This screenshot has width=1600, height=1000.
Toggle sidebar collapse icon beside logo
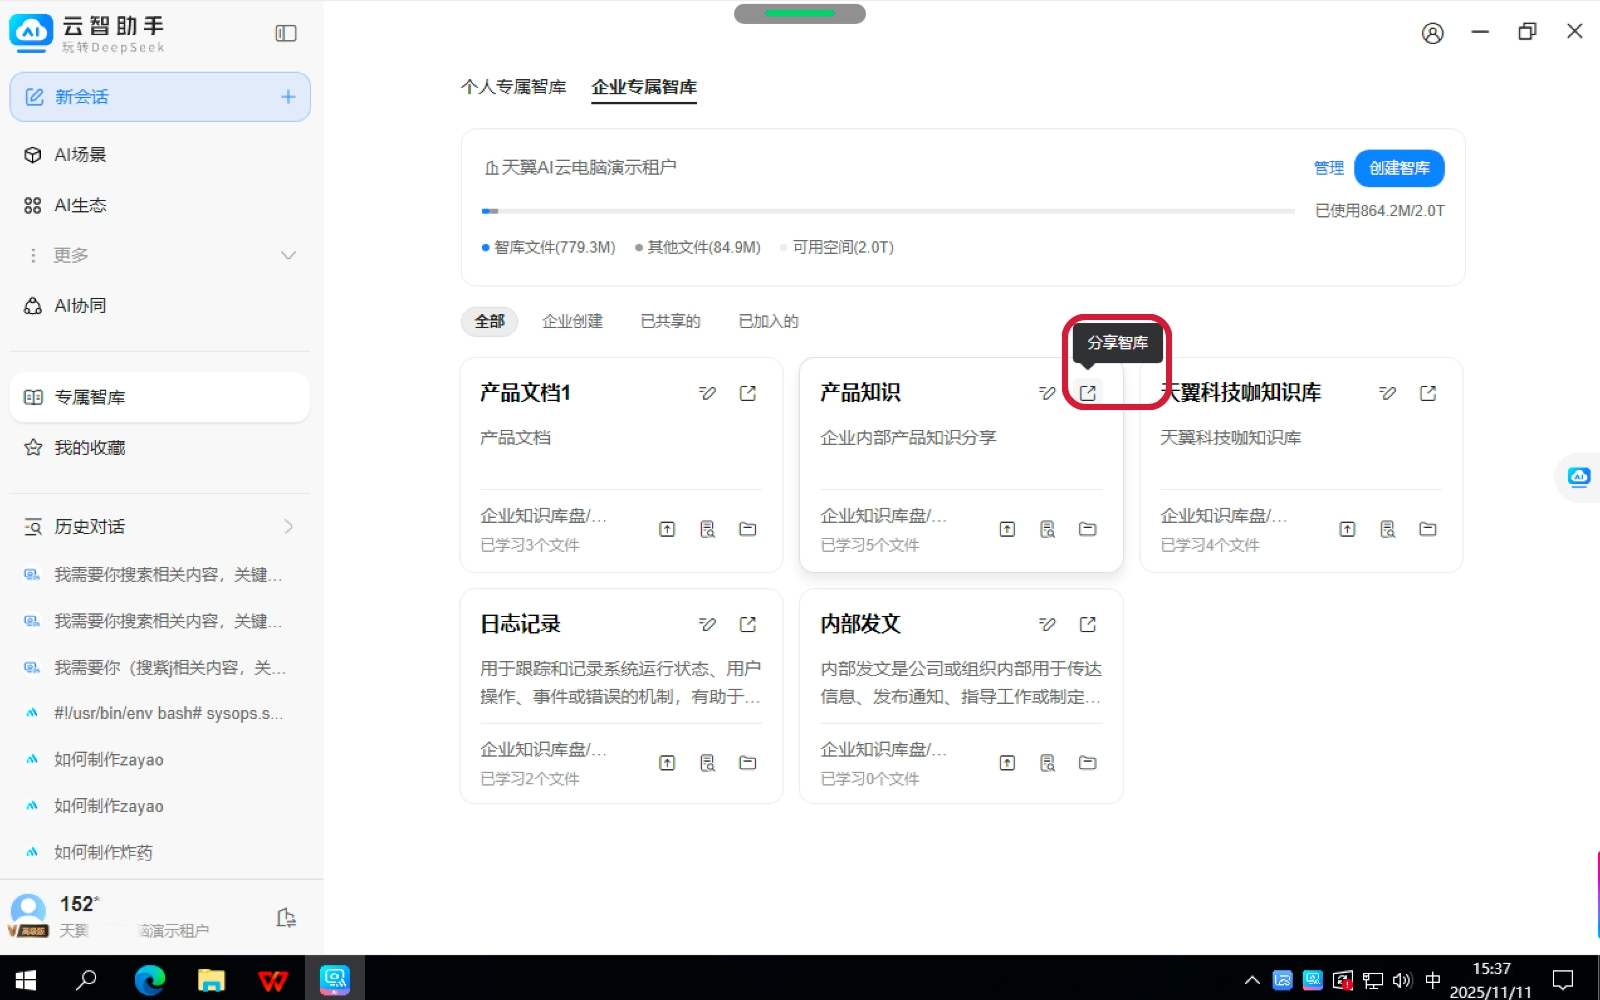coord(286,33)
